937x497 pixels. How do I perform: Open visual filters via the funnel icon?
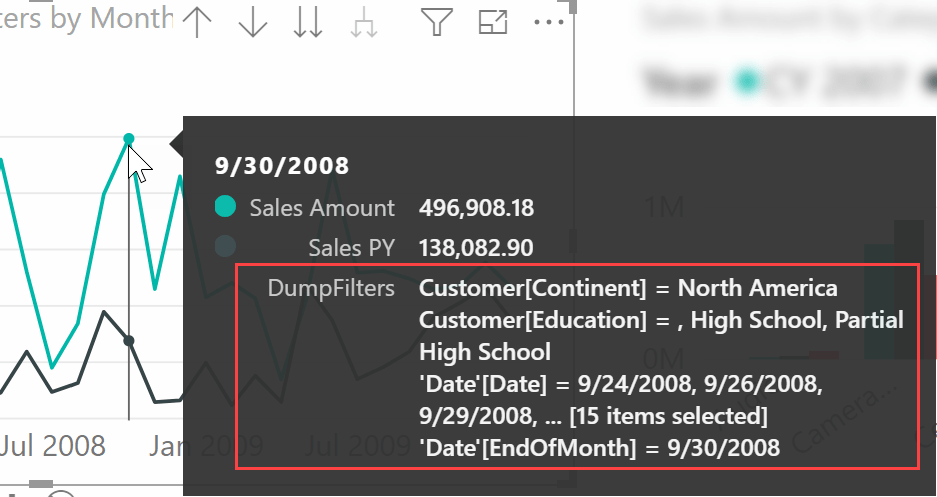click(x=435, y=21)
